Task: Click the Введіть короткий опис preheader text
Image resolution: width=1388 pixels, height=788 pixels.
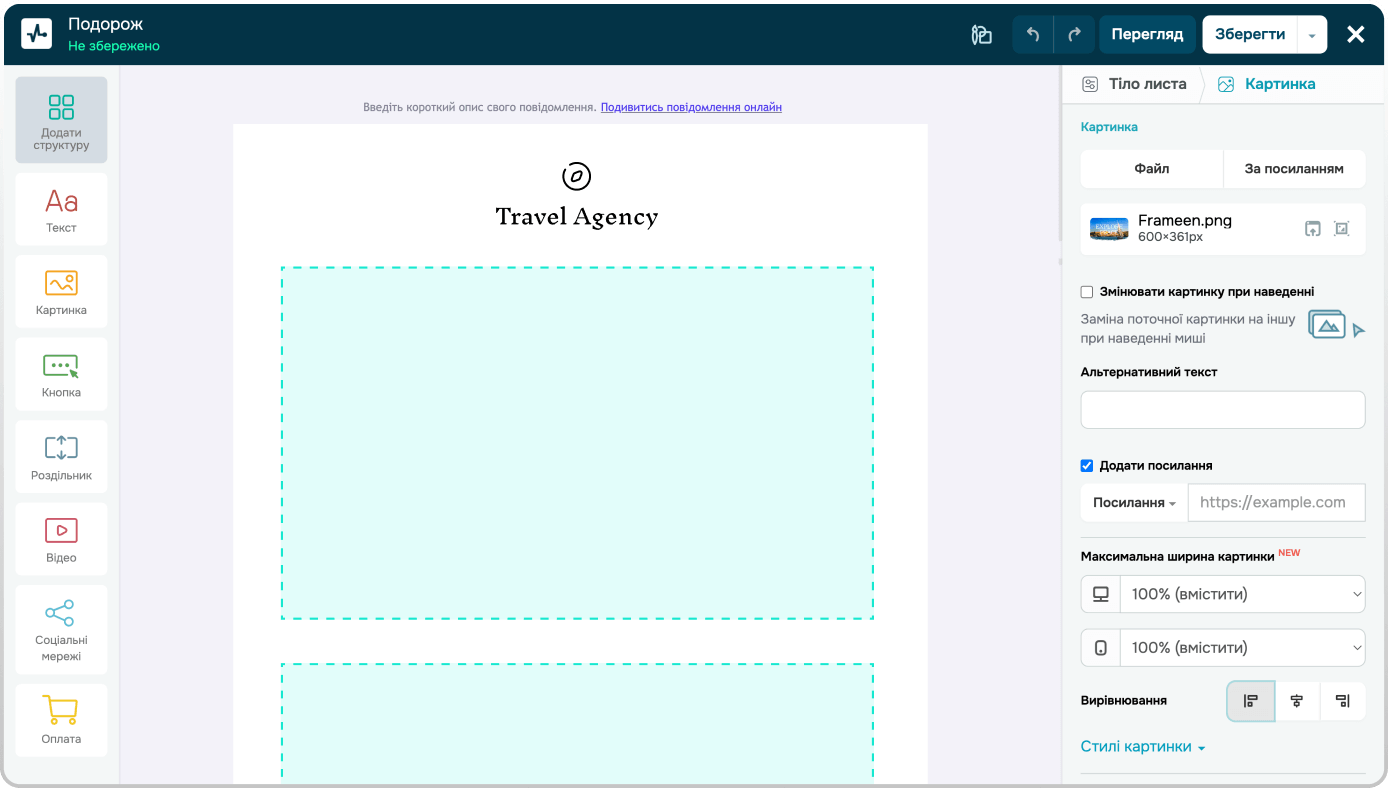Action: point(480,107)
